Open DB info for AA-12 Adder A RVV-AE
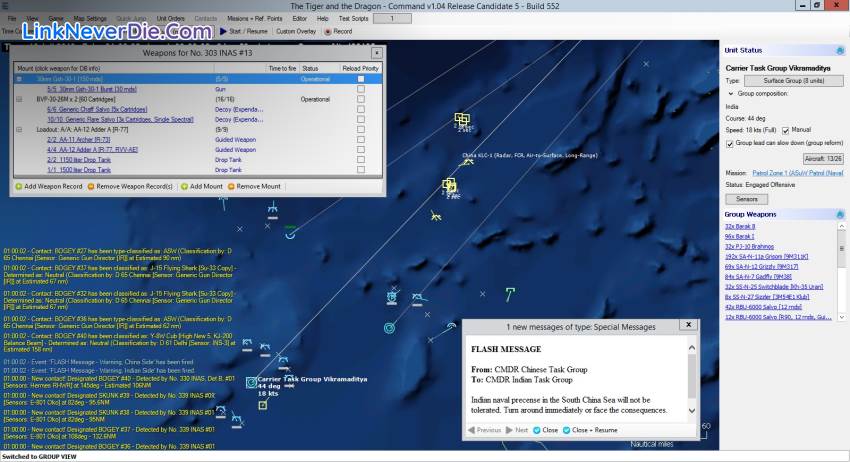This screenshot has height=462, width=850. (x=92, y=150)
